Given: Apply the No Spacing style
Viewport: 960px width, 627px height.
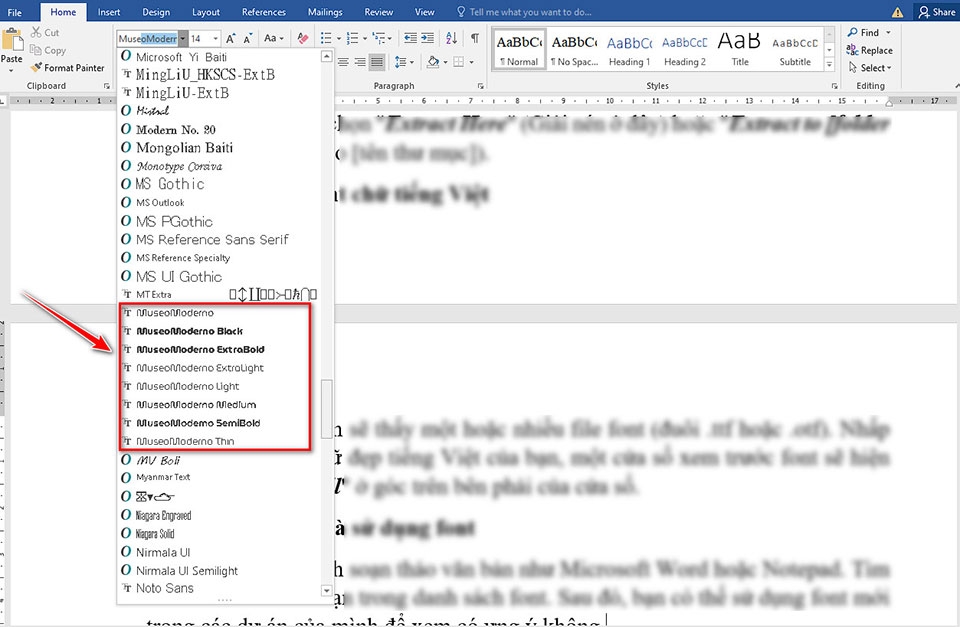Looking at the screenshot, I should (x=574, y=49).
